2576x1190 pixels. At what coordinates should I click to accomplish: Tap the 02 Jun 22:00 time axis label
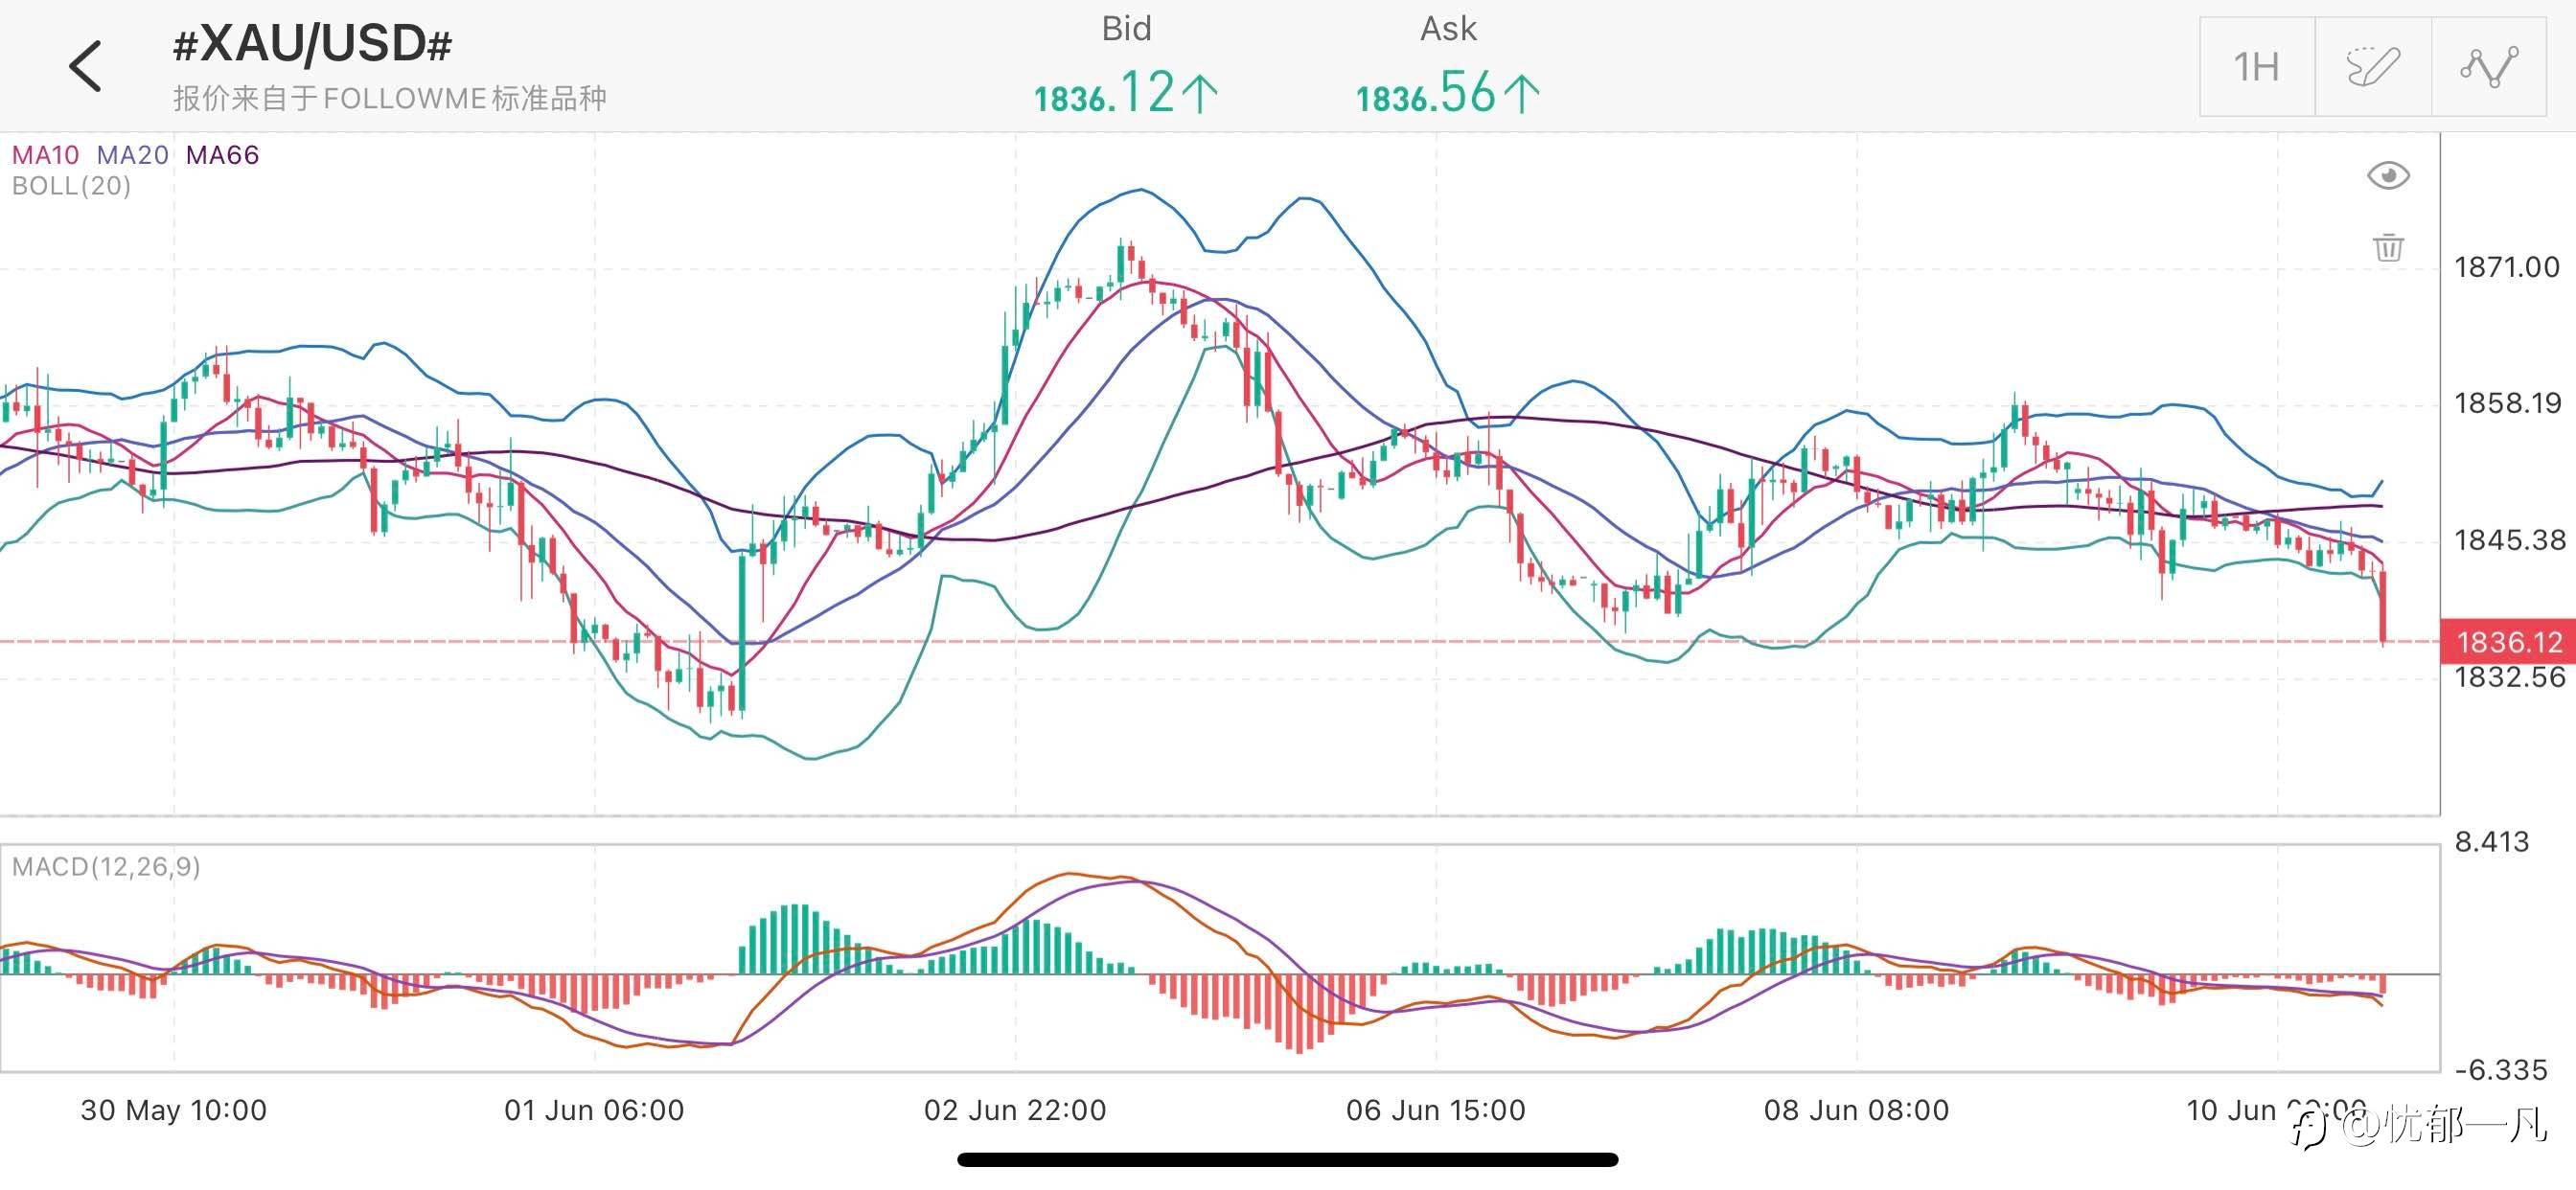(1015, 1110)
